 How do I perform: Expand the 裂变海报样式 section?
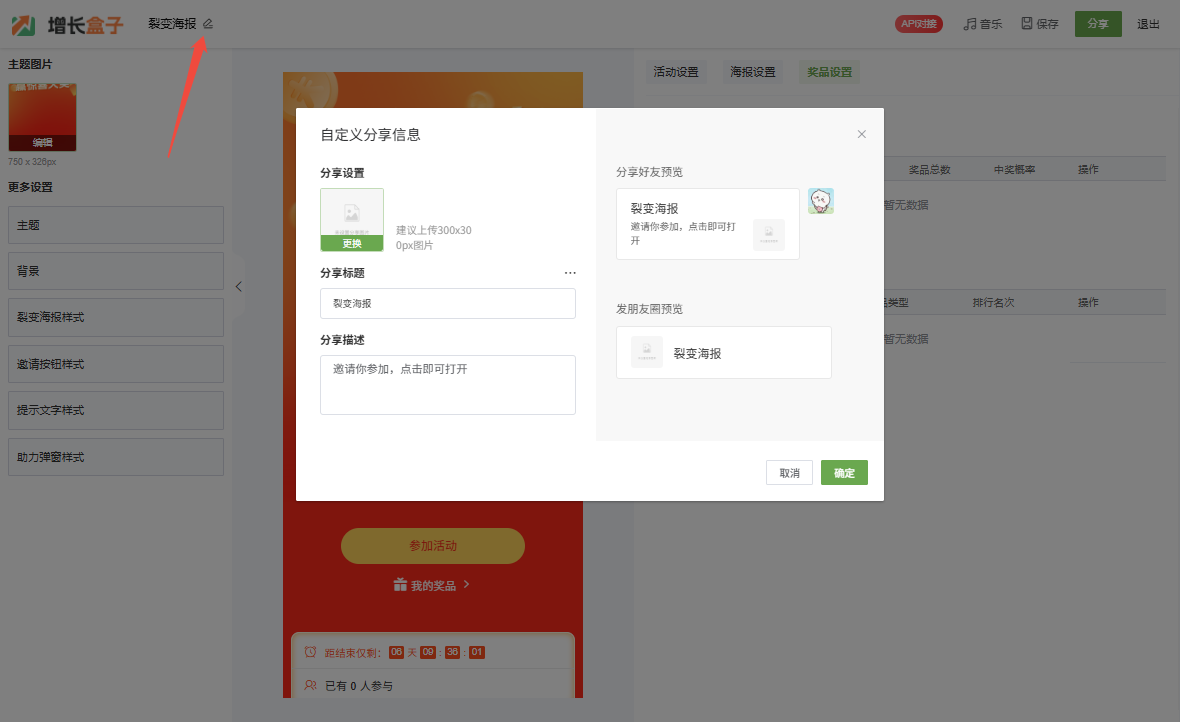(x=116, y=317)
